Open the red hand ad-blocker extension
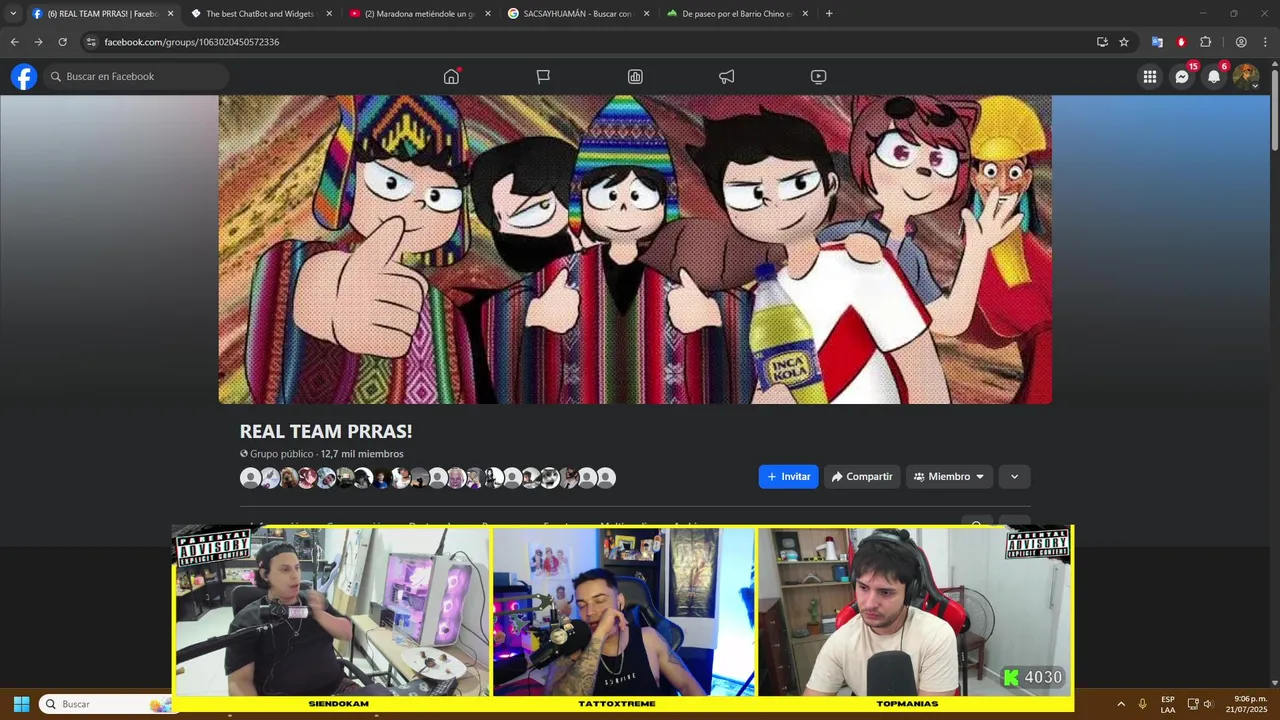The width and height of the screenshot is (1280, 720). click(1181, 42)
